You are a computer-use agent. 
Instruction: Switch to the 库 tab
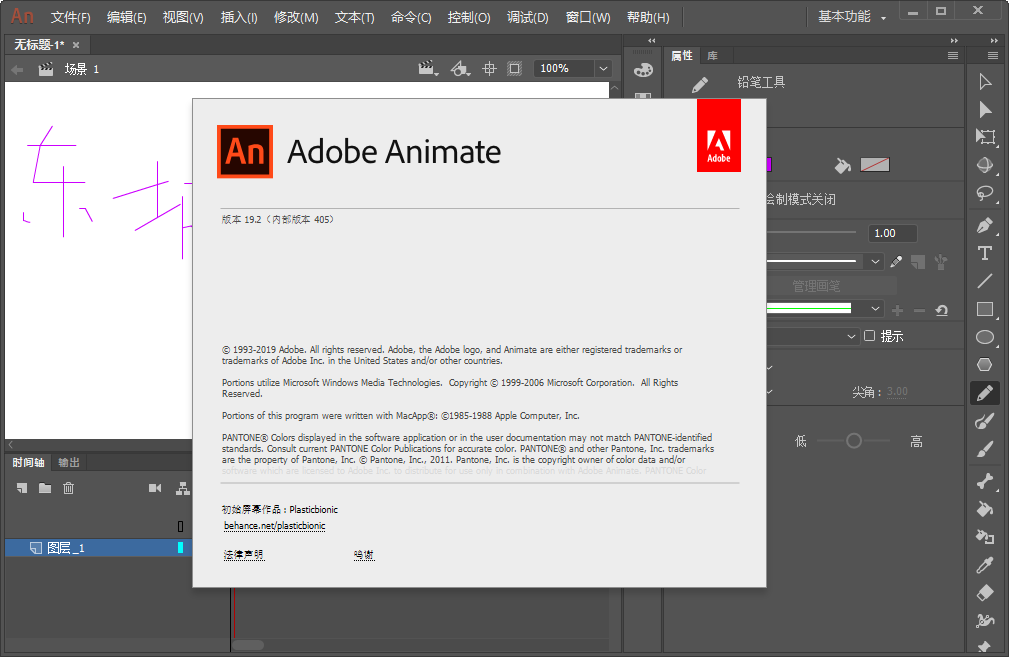(710, 55)
